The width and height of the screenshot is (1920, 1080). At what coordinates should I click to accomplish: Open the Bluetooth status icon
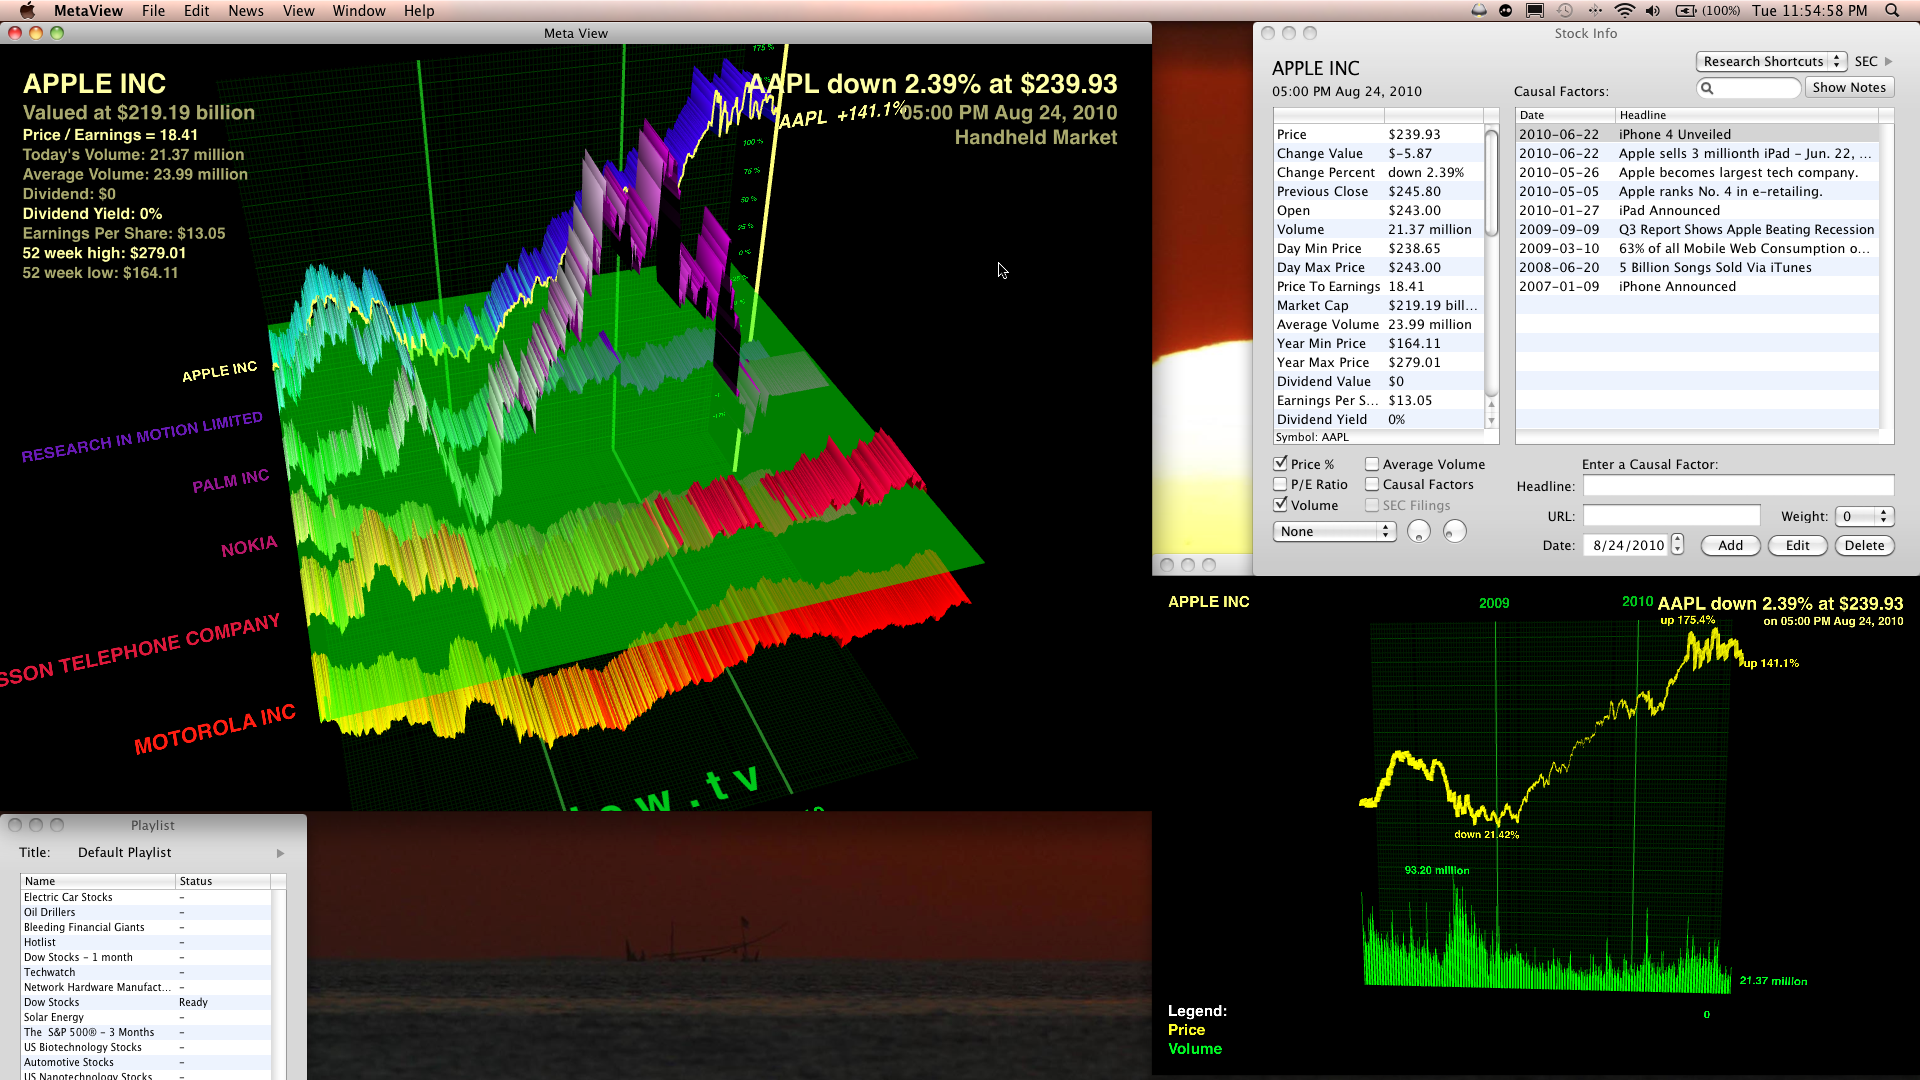[x=1595, y=10]
